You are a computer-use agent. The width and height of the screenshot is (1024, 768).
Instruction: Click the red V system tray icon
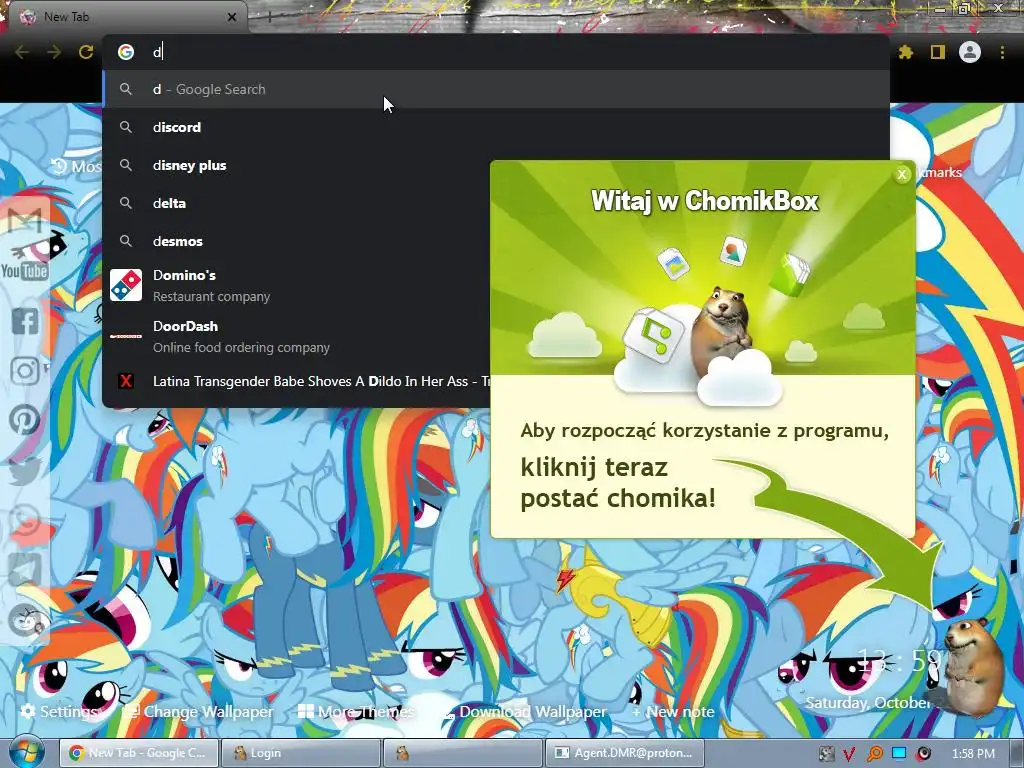[849, 754]
